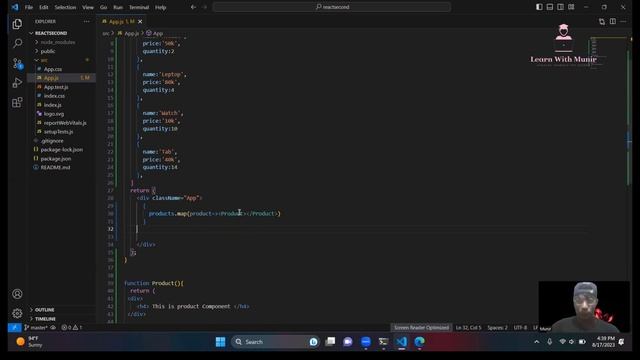Open the Source Control view
This screenshot has width=640, height=360.
click(17, 63)
